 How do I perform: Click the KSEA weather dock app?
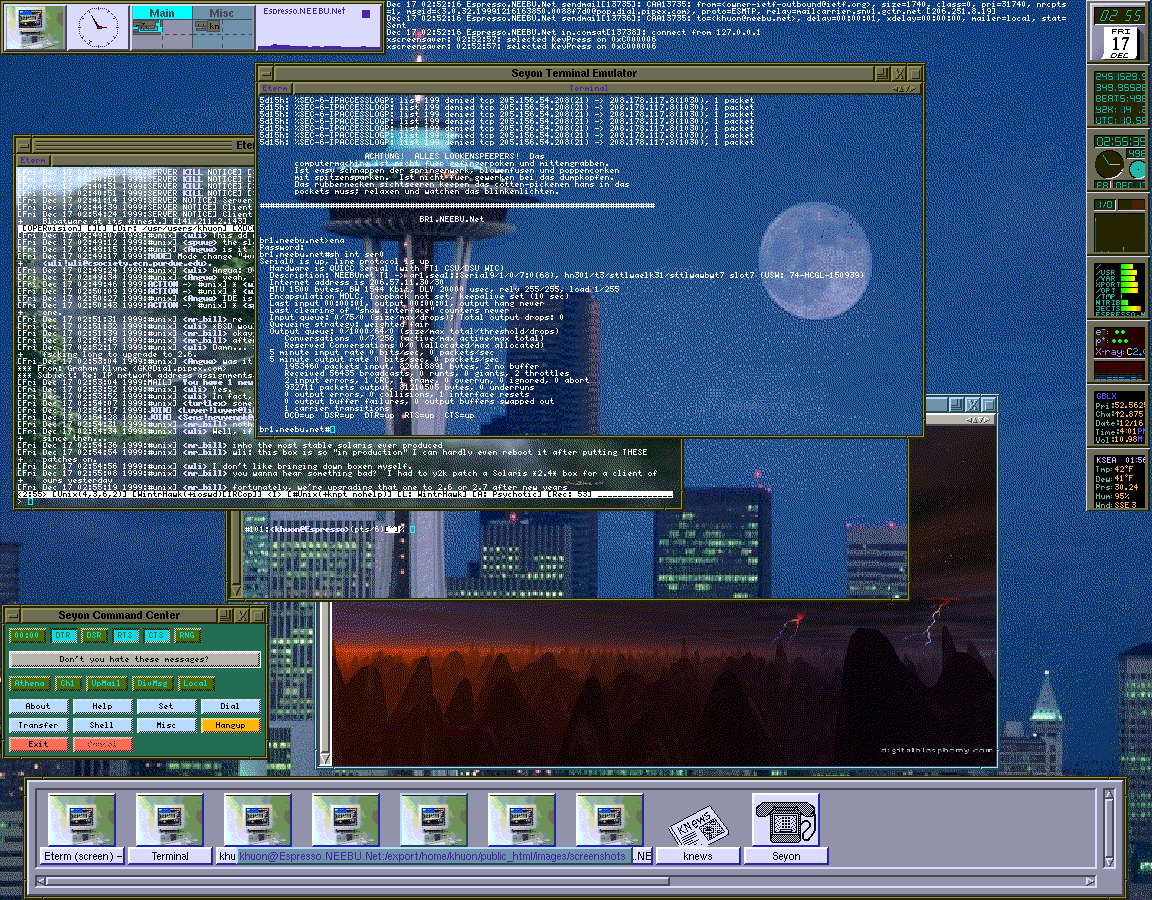point(1119,481)
